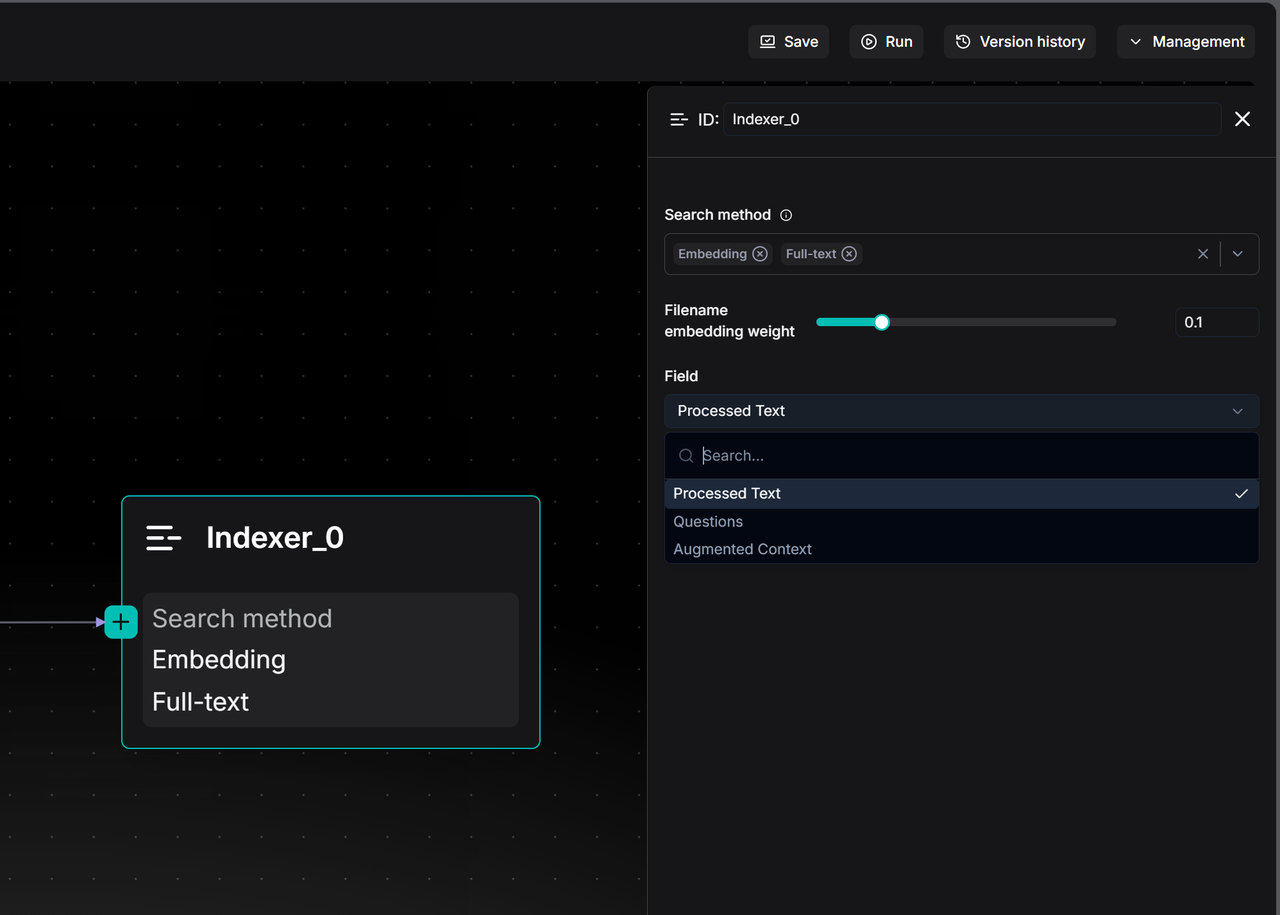This screenshot has height=915, width=1280.
Task: Click the Filename embedding weight slider handle
Action: (x=881, y=322)
